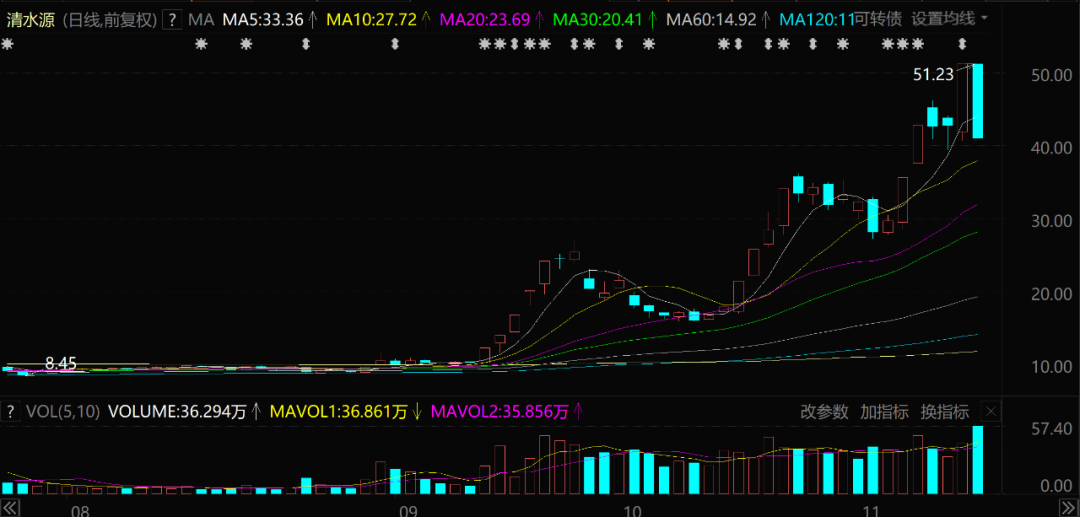The image size is (1080, 517).
Task: Click the yellow MAVOL1:36.861万 value
Action: 339,412
